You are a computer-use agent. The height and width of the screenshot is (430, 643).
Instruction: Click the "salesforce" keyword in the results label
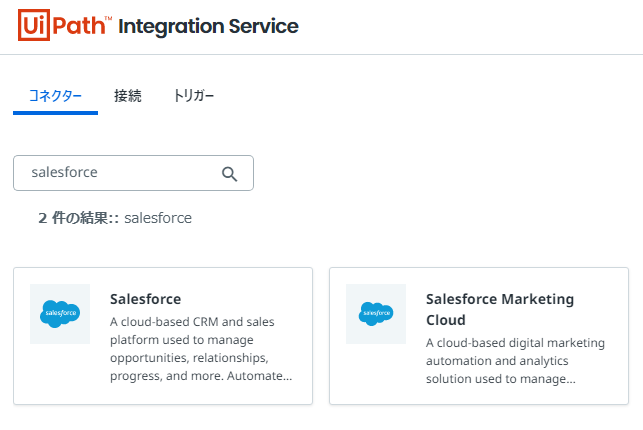[x=158, y=217]
